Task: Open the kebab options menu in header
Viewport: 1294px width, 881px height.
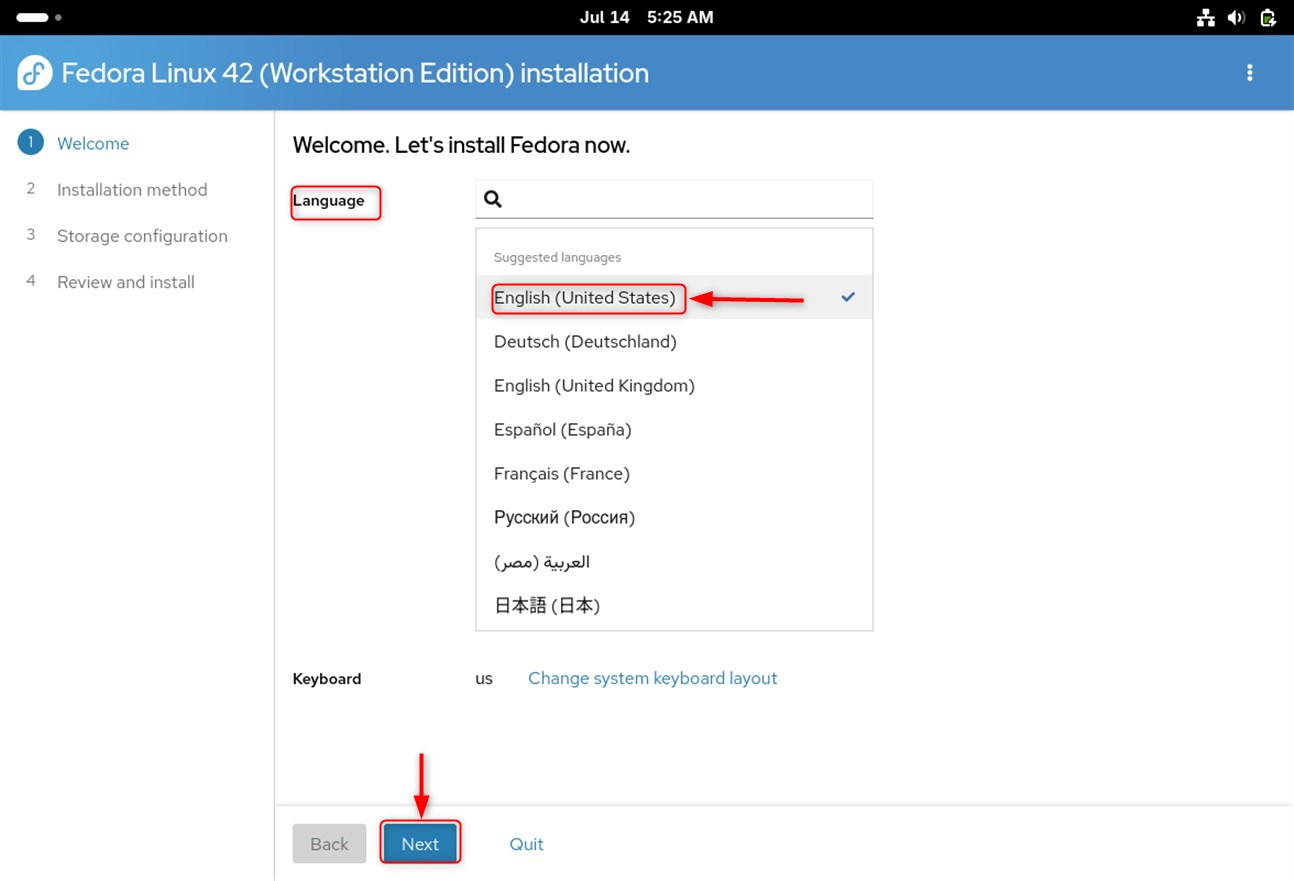Action: [x=1249, y=73]
